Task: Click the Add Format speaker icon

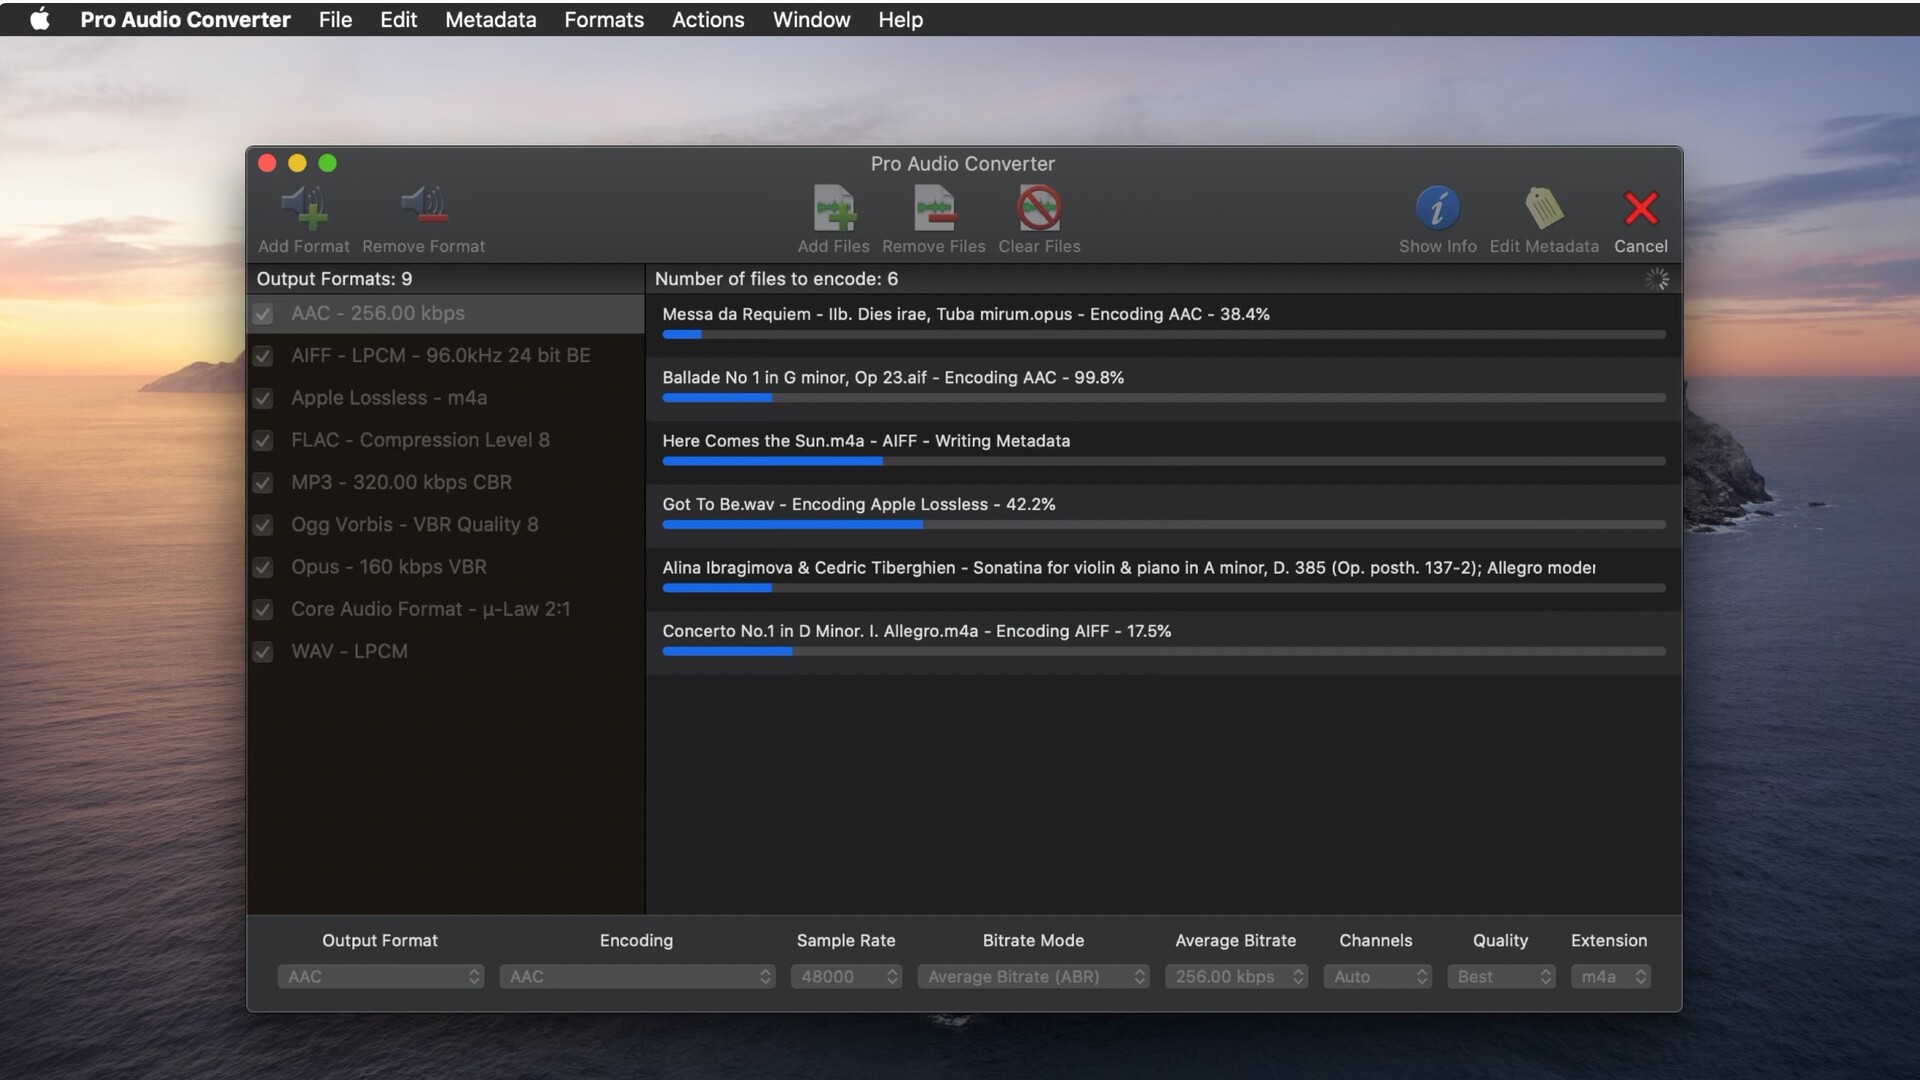Action: [304, 207]
